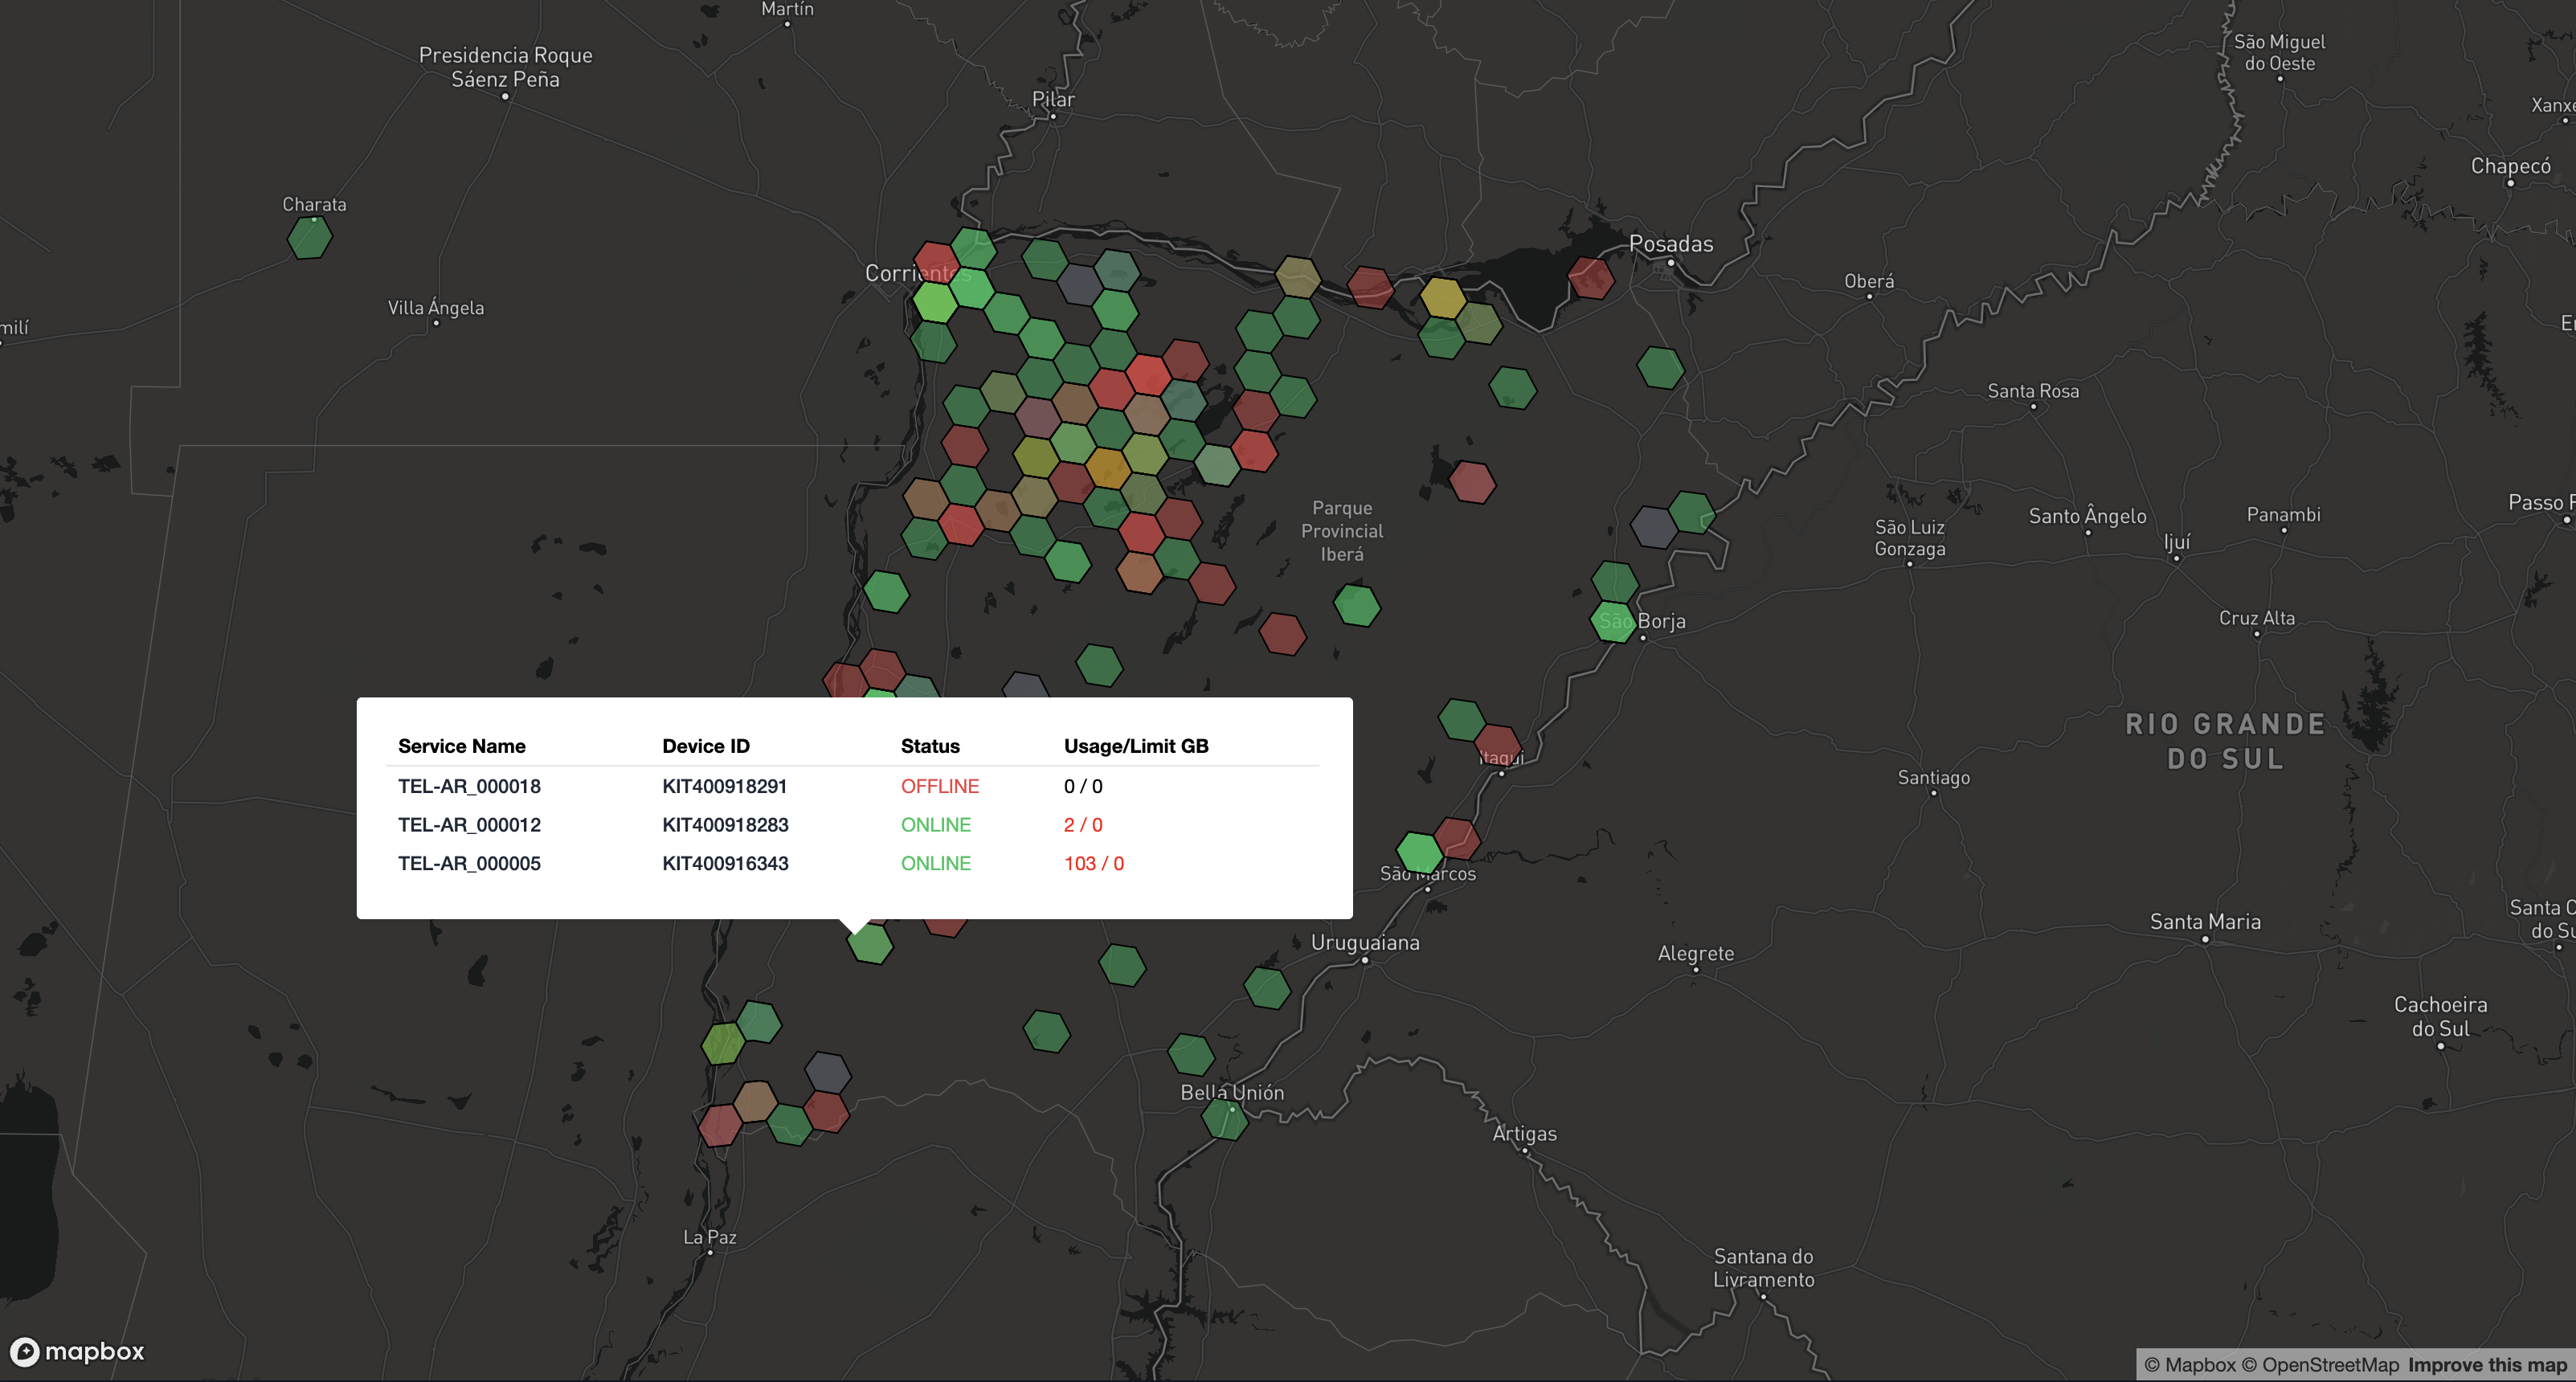Click the Status column header
2576x1382 pixels.
click(x=929, y=746)
